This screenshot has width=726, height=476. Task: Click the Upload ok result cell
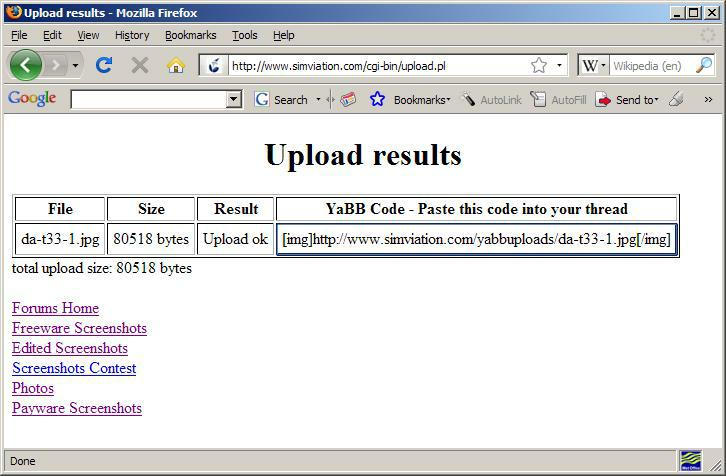pos(235,239)
